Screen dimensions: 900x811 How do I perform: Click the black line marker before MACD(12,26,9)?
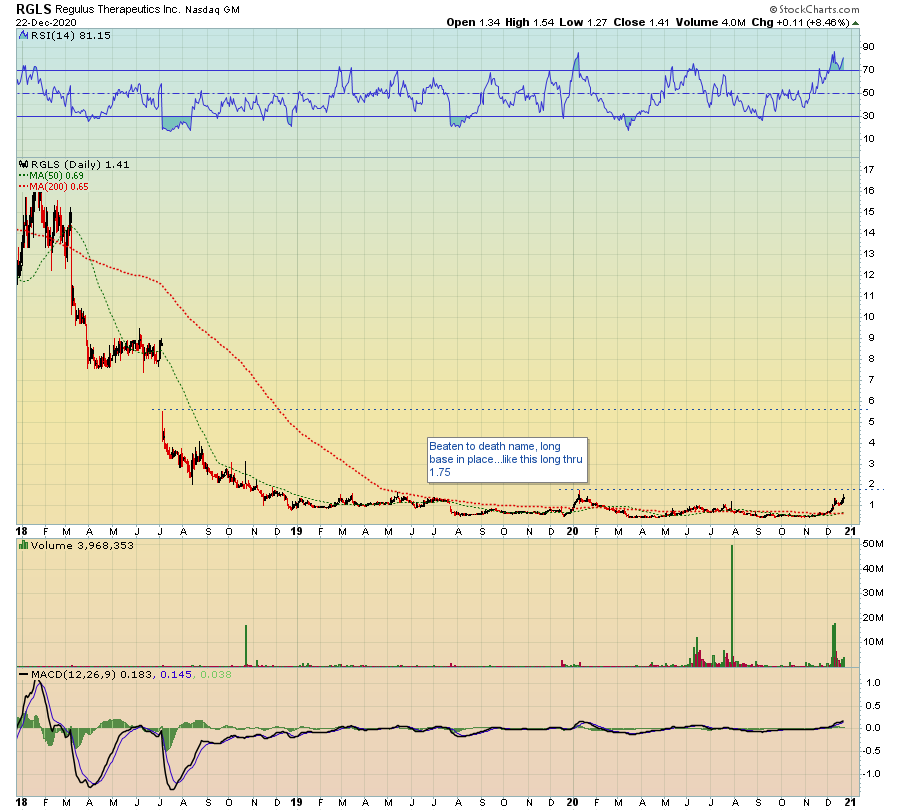[x=24, y=674]
